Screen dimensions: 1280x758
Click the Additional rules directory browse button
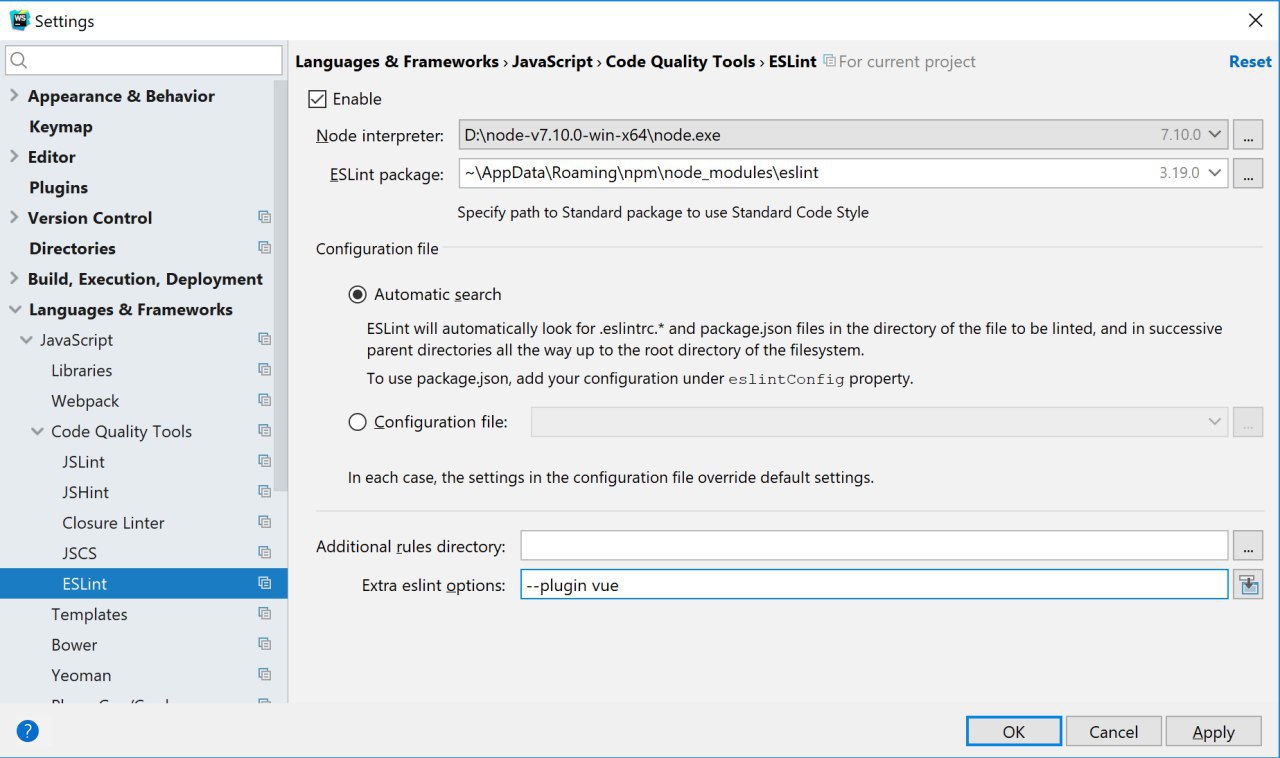pos(1248,546)
